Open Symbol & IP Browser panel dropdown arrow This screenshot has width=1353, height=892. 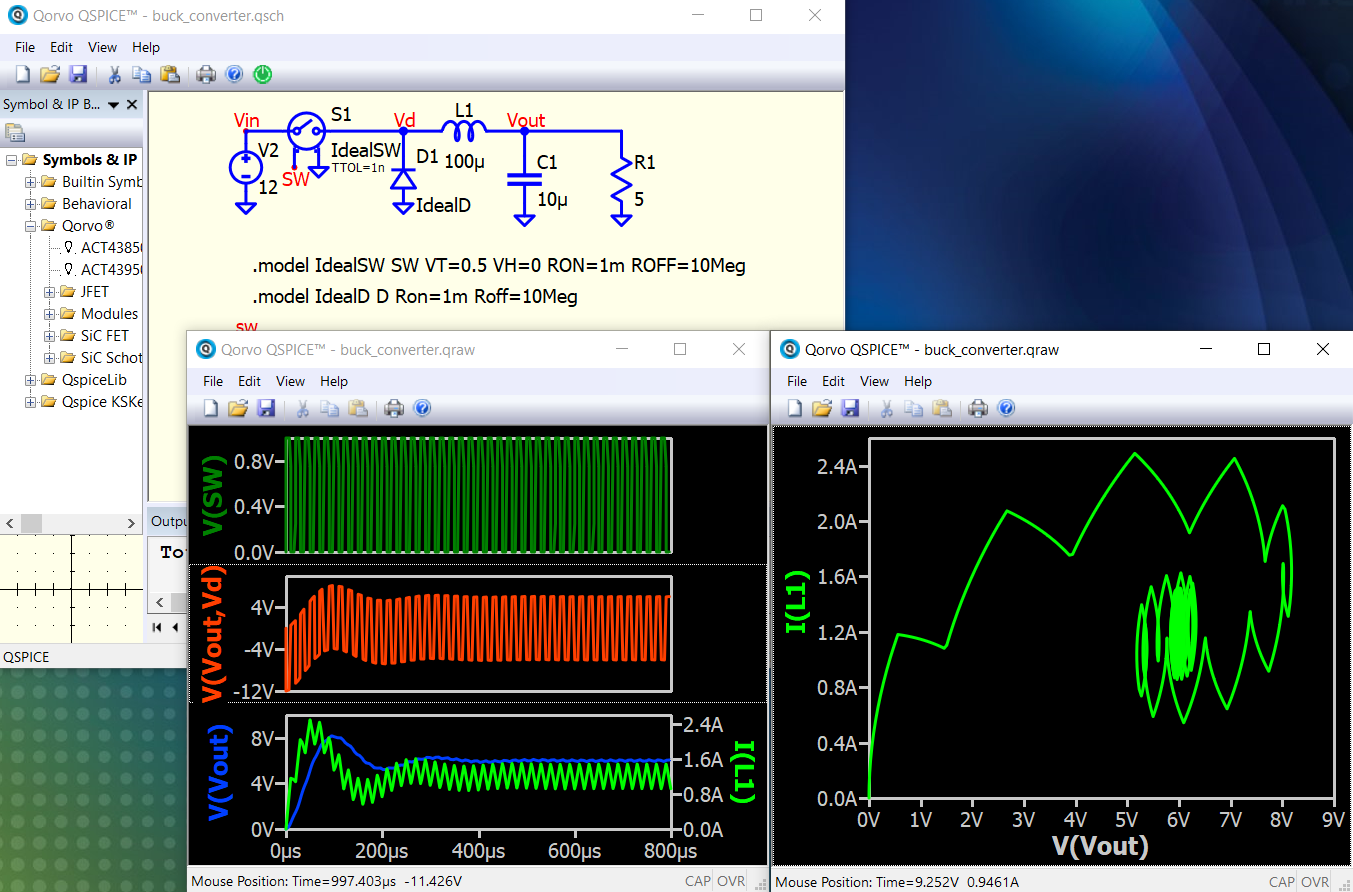point(113,104)
